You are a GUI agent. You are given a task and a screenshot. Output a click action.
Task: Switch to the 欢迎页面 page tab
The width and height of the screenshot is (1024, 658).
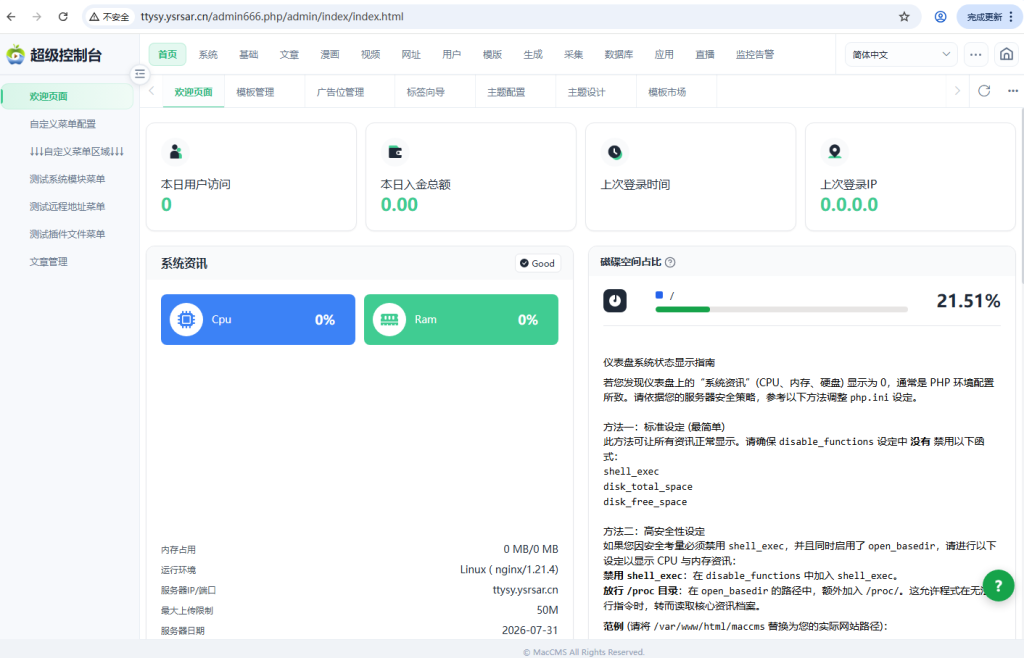pyautogui.click(x=193, y=92)
